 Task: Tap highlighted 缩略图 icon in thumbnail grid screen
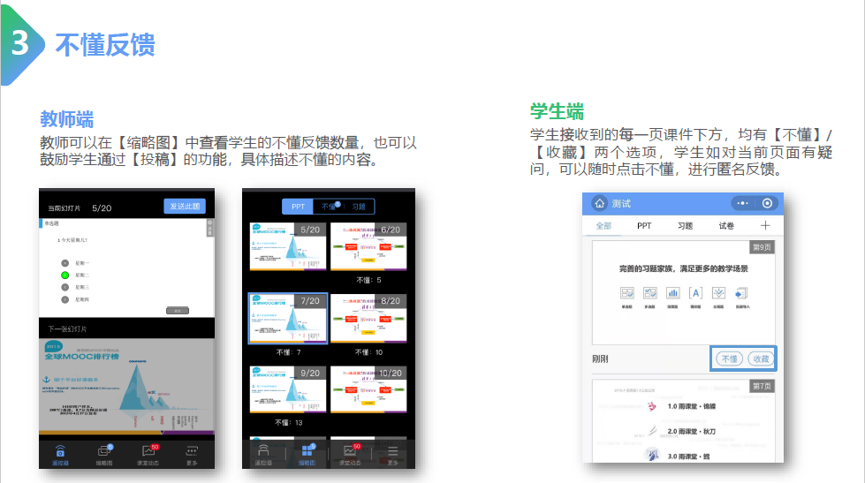tap(307, 451)
